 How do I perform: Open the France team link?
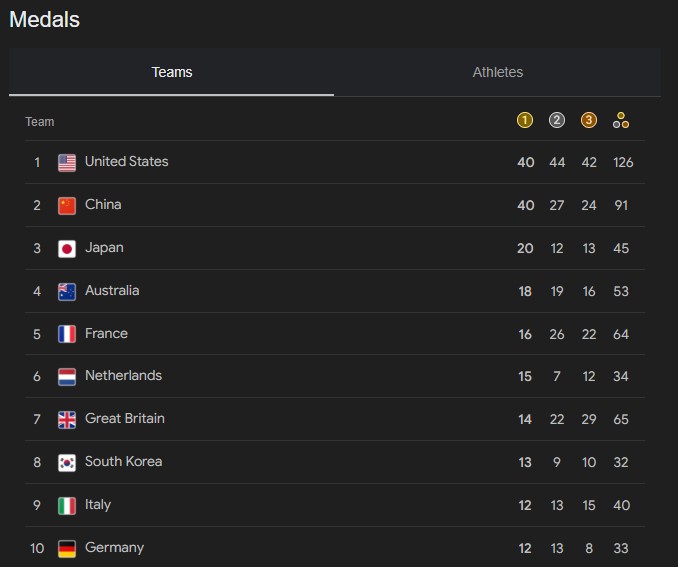click(x=106, y=333)
